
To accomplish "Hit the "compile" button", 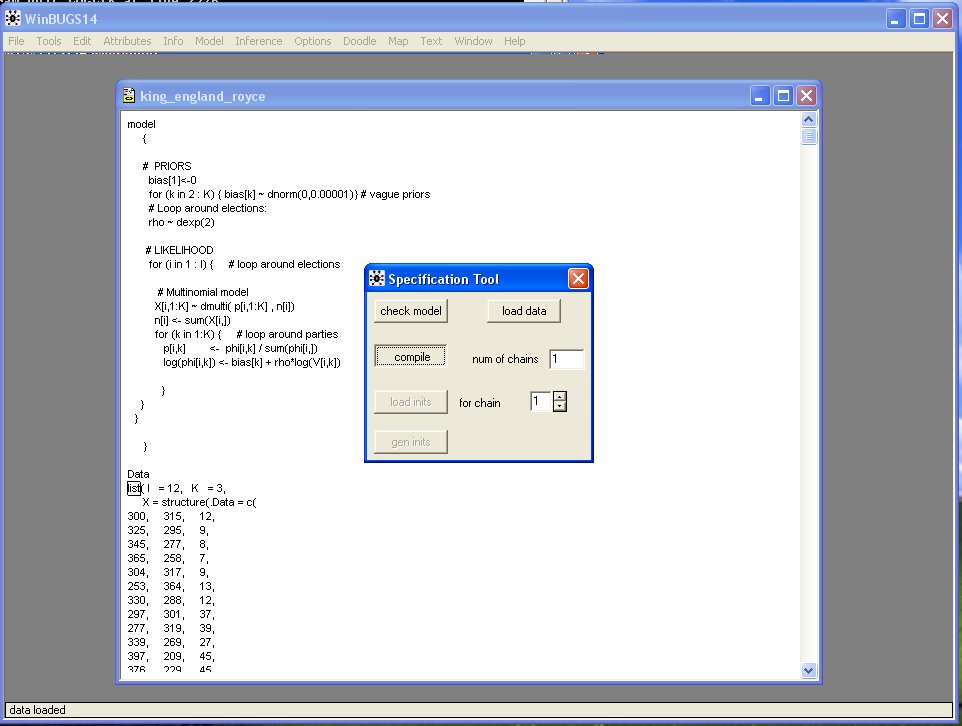I will [x=411, y=357].
